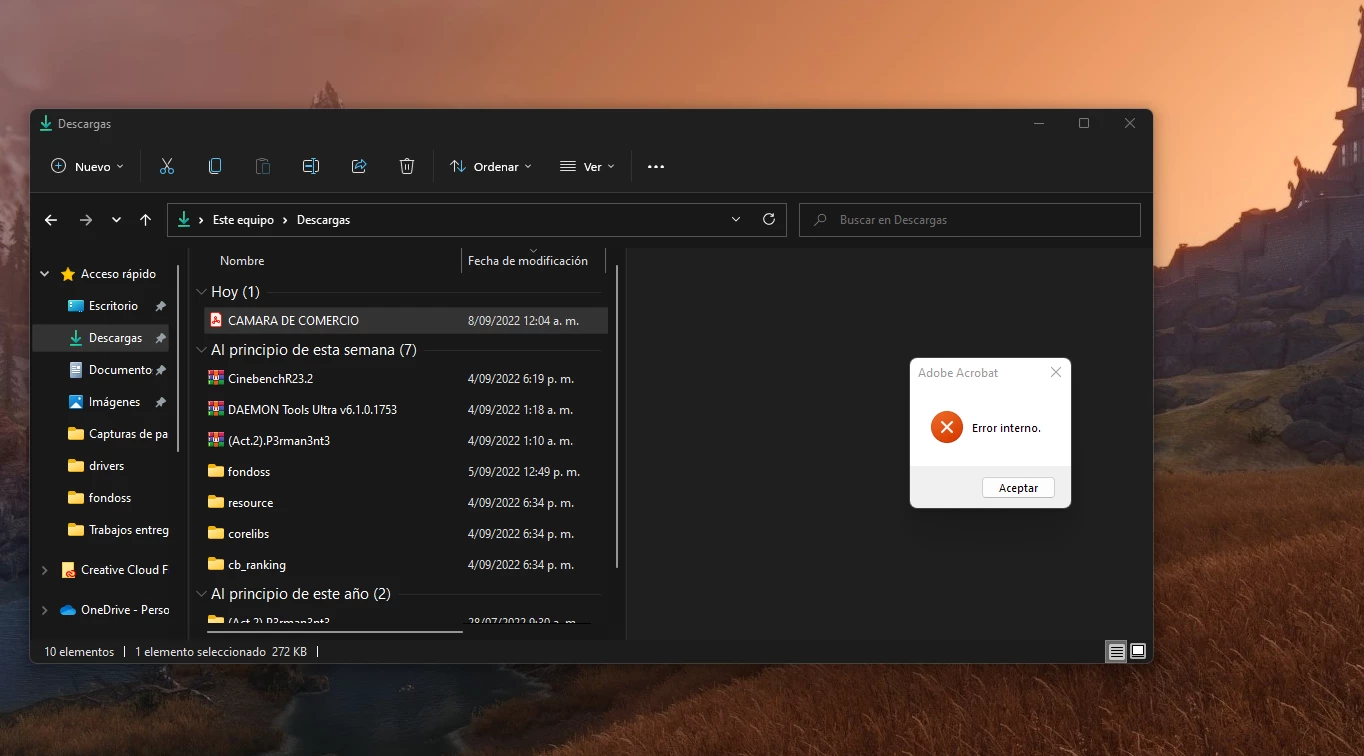
Task: Expand the OneDrive - Personal node
Action: coord(45,610)
